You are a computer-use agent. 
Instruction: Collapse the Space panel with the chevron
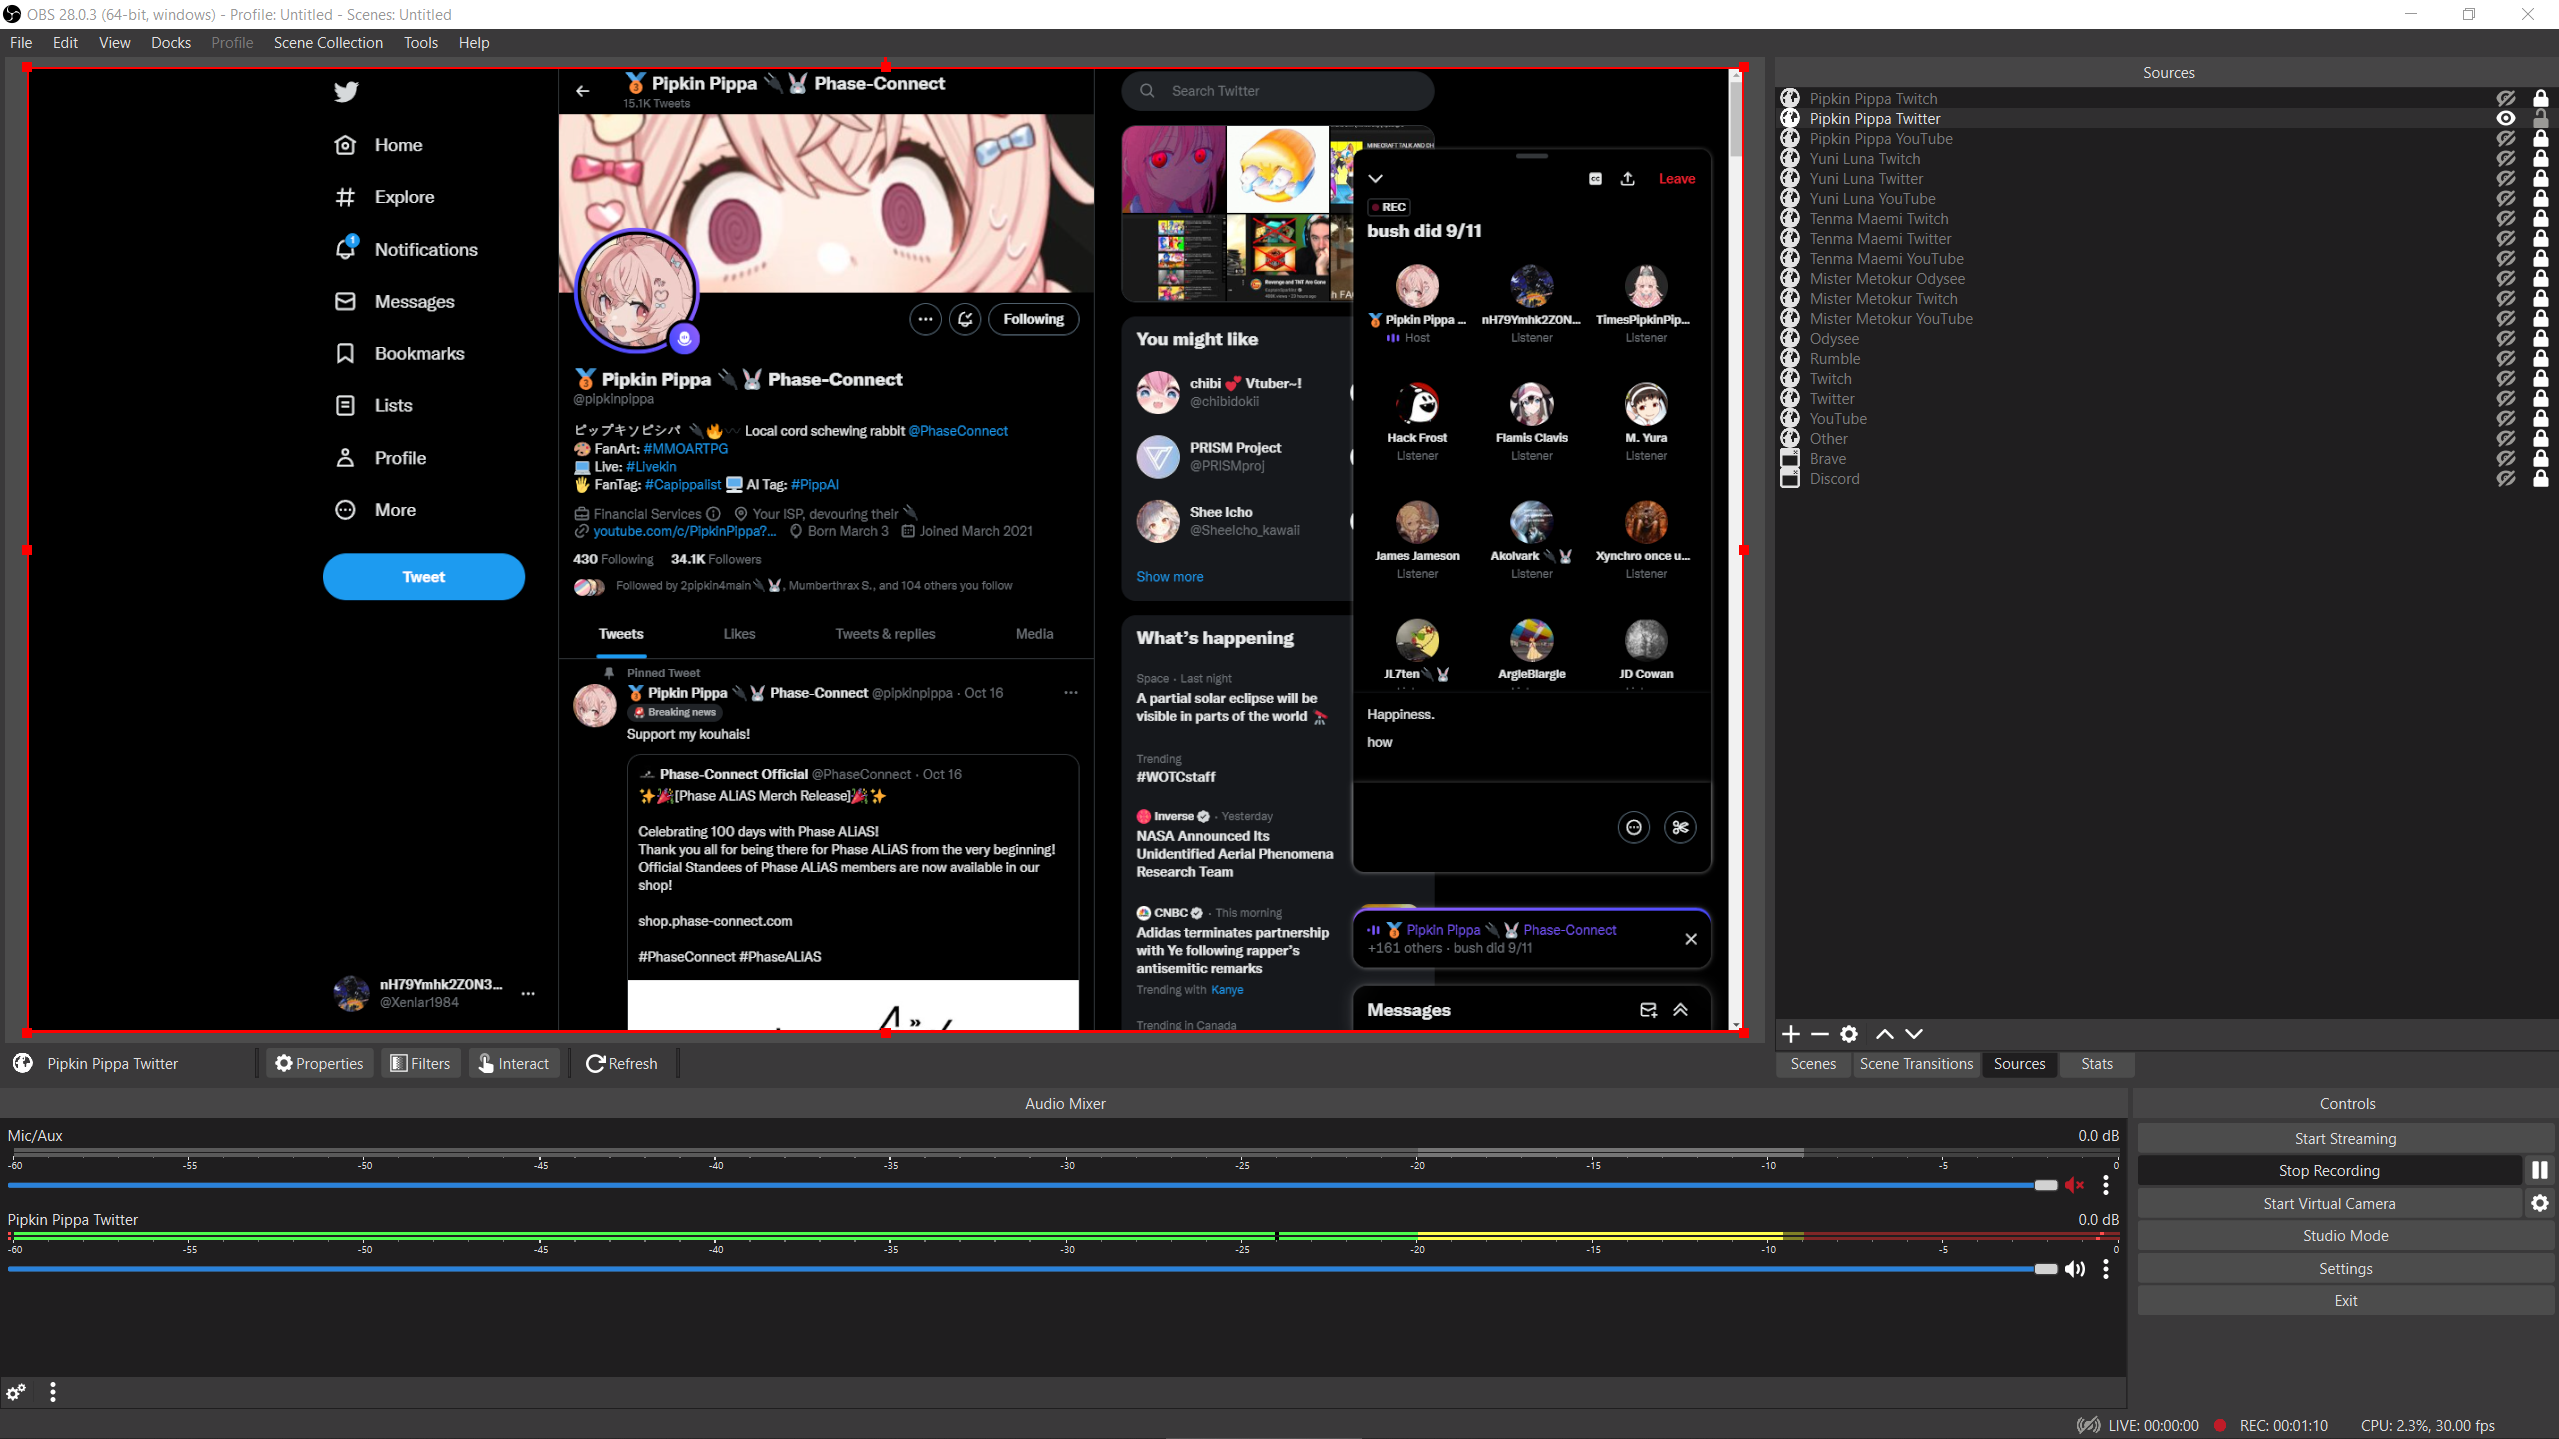1376,179
